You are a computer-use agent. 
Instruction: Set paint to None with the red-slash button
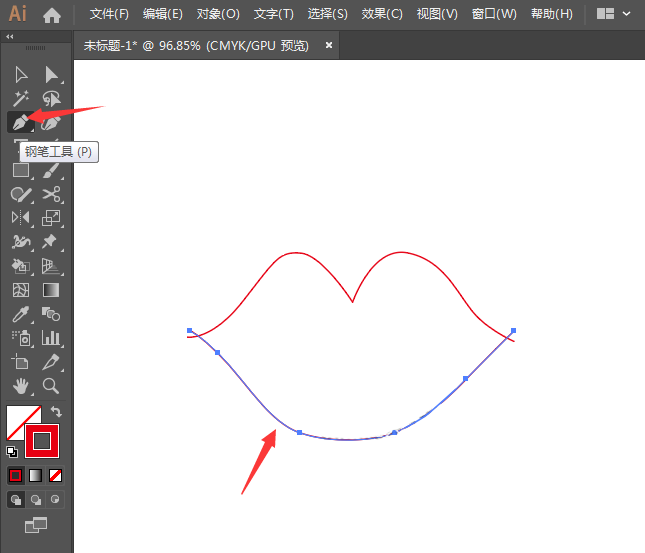56,475
